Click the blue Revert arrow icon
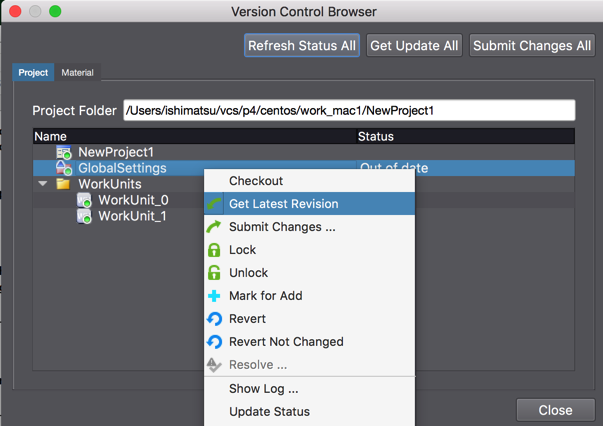603x426 pixels. pyautogui.click(x=214, y=319)
